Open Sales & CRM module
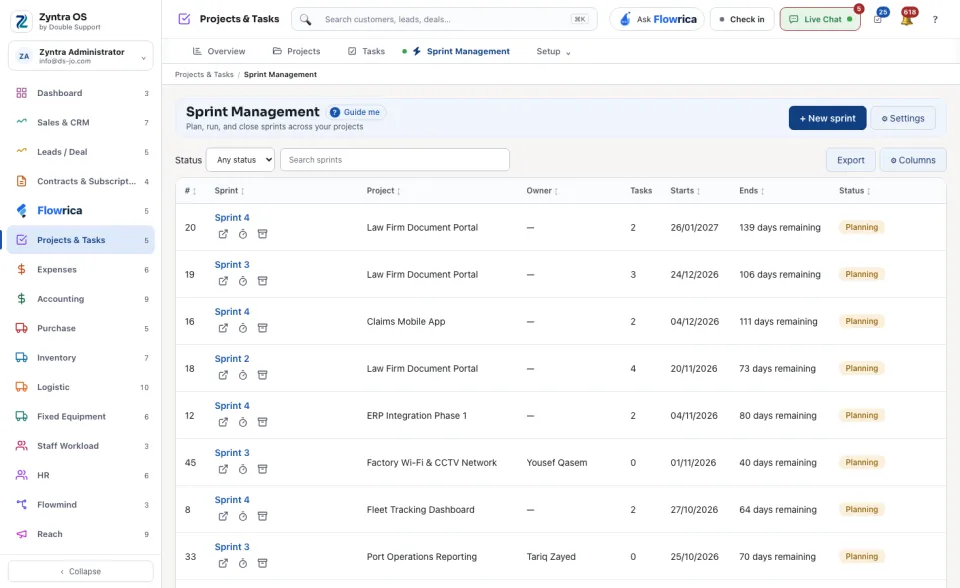The image size is (960, 588). point(81,122)
